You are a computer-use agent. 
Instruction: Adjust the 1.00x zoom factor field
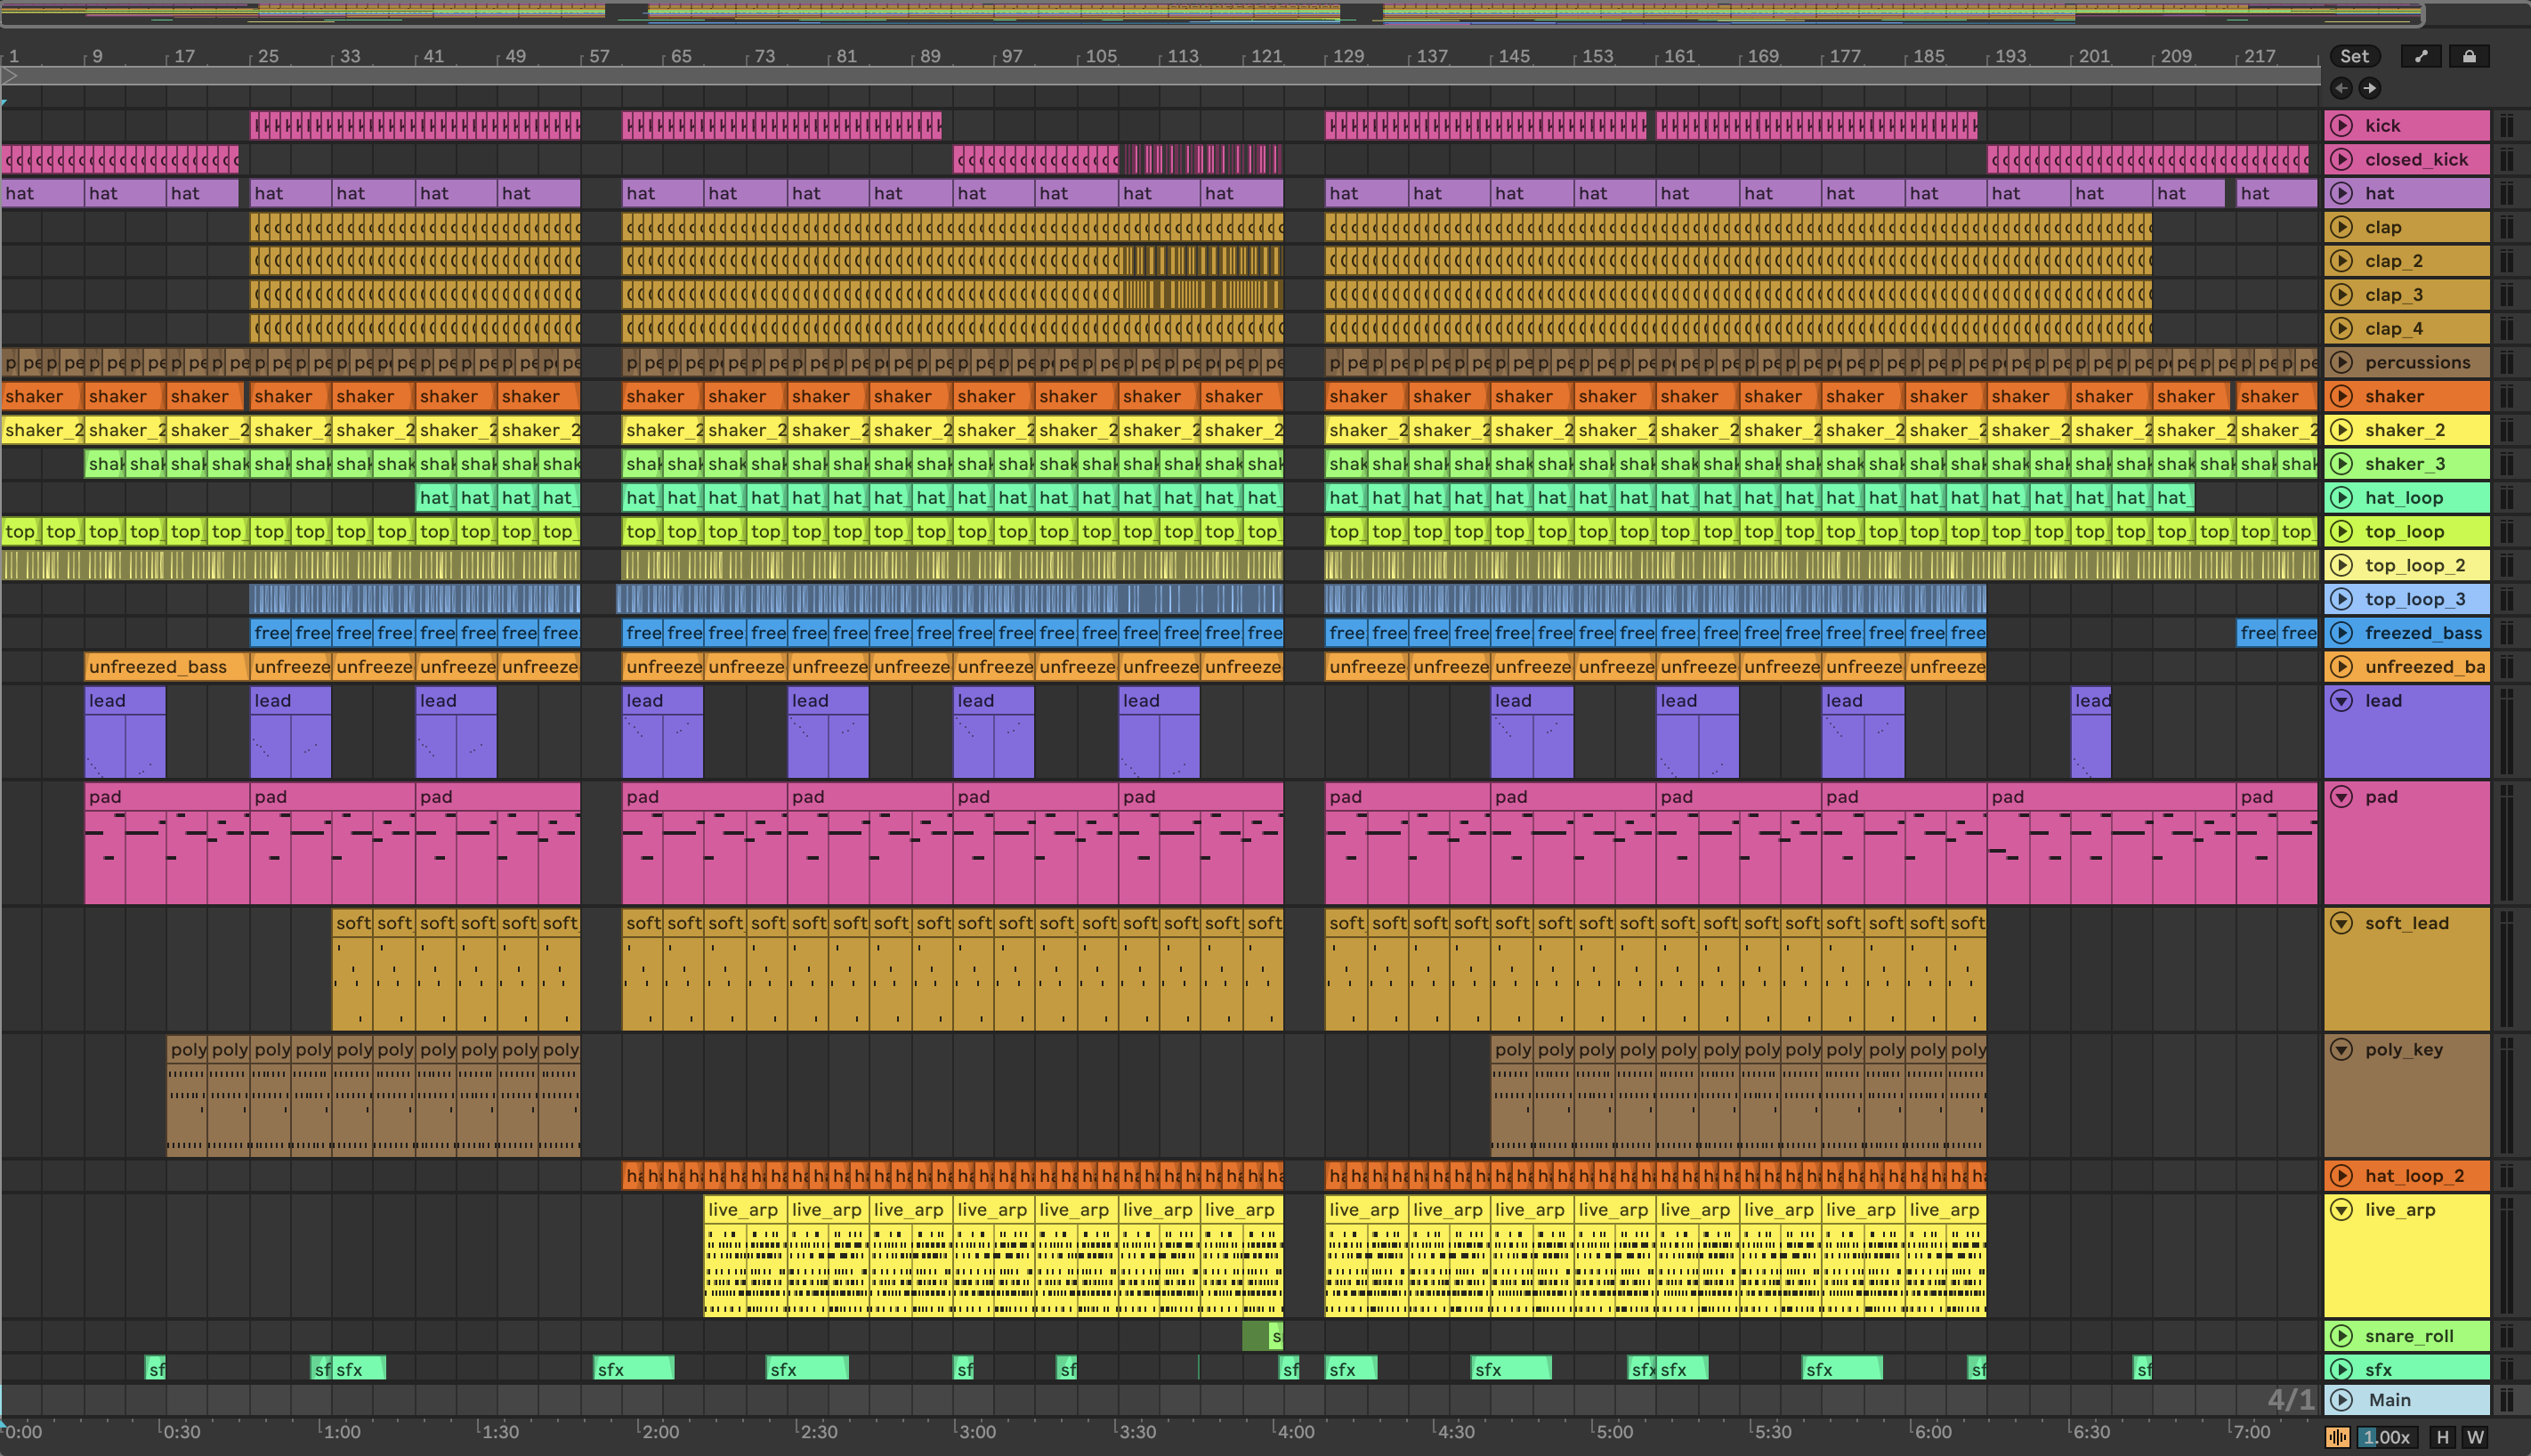[2386, 1437]
